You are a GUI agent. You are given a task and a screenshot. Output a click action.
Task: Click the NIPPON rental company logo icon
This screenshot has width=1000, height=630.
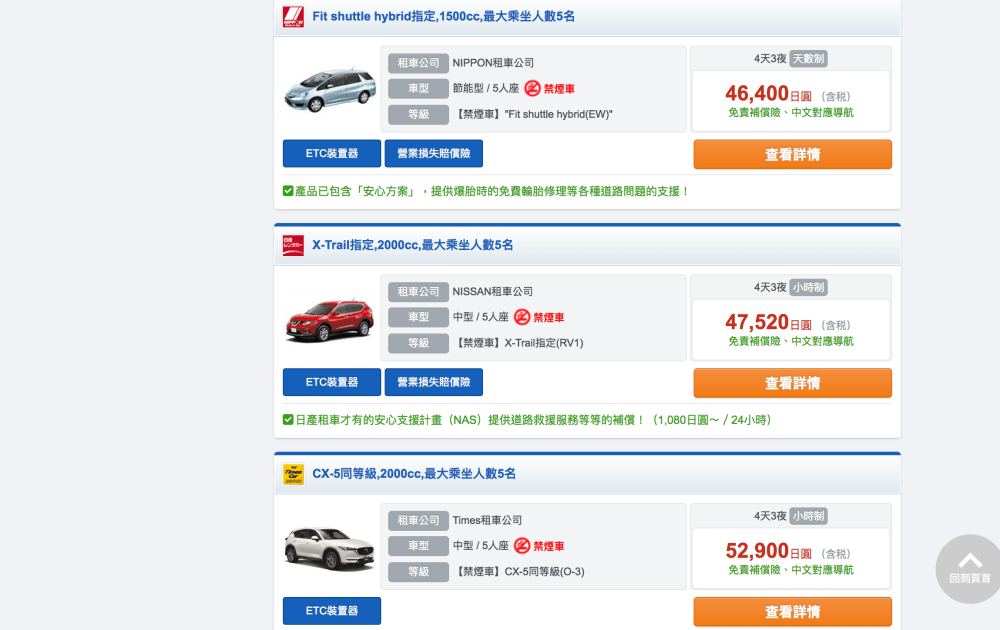point(293,17)
